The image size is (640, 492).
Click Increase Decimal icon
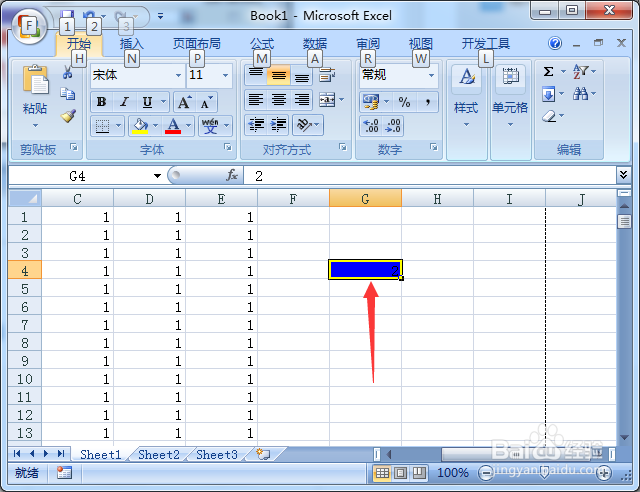[x=371, y=126]
